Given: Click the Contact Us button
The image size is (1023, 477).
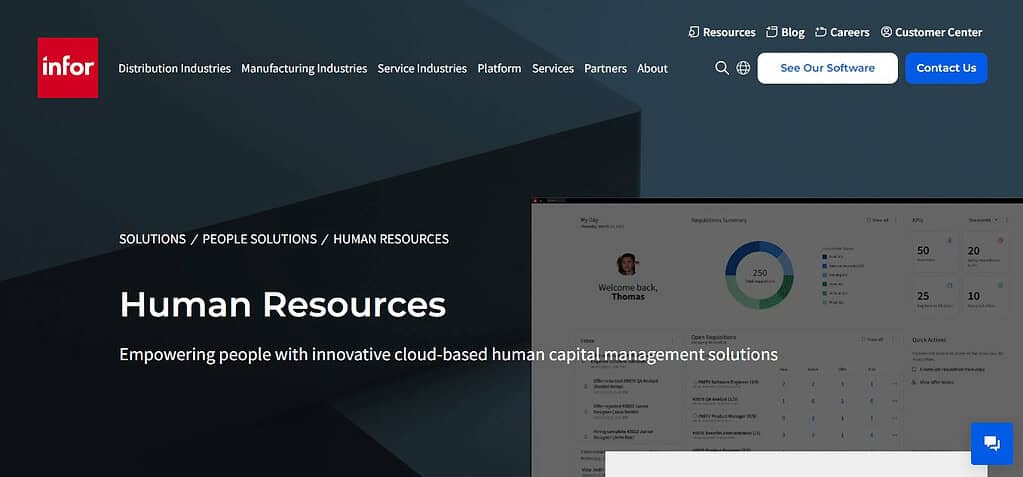Looking at the screenshot, I should coord(946,68).
